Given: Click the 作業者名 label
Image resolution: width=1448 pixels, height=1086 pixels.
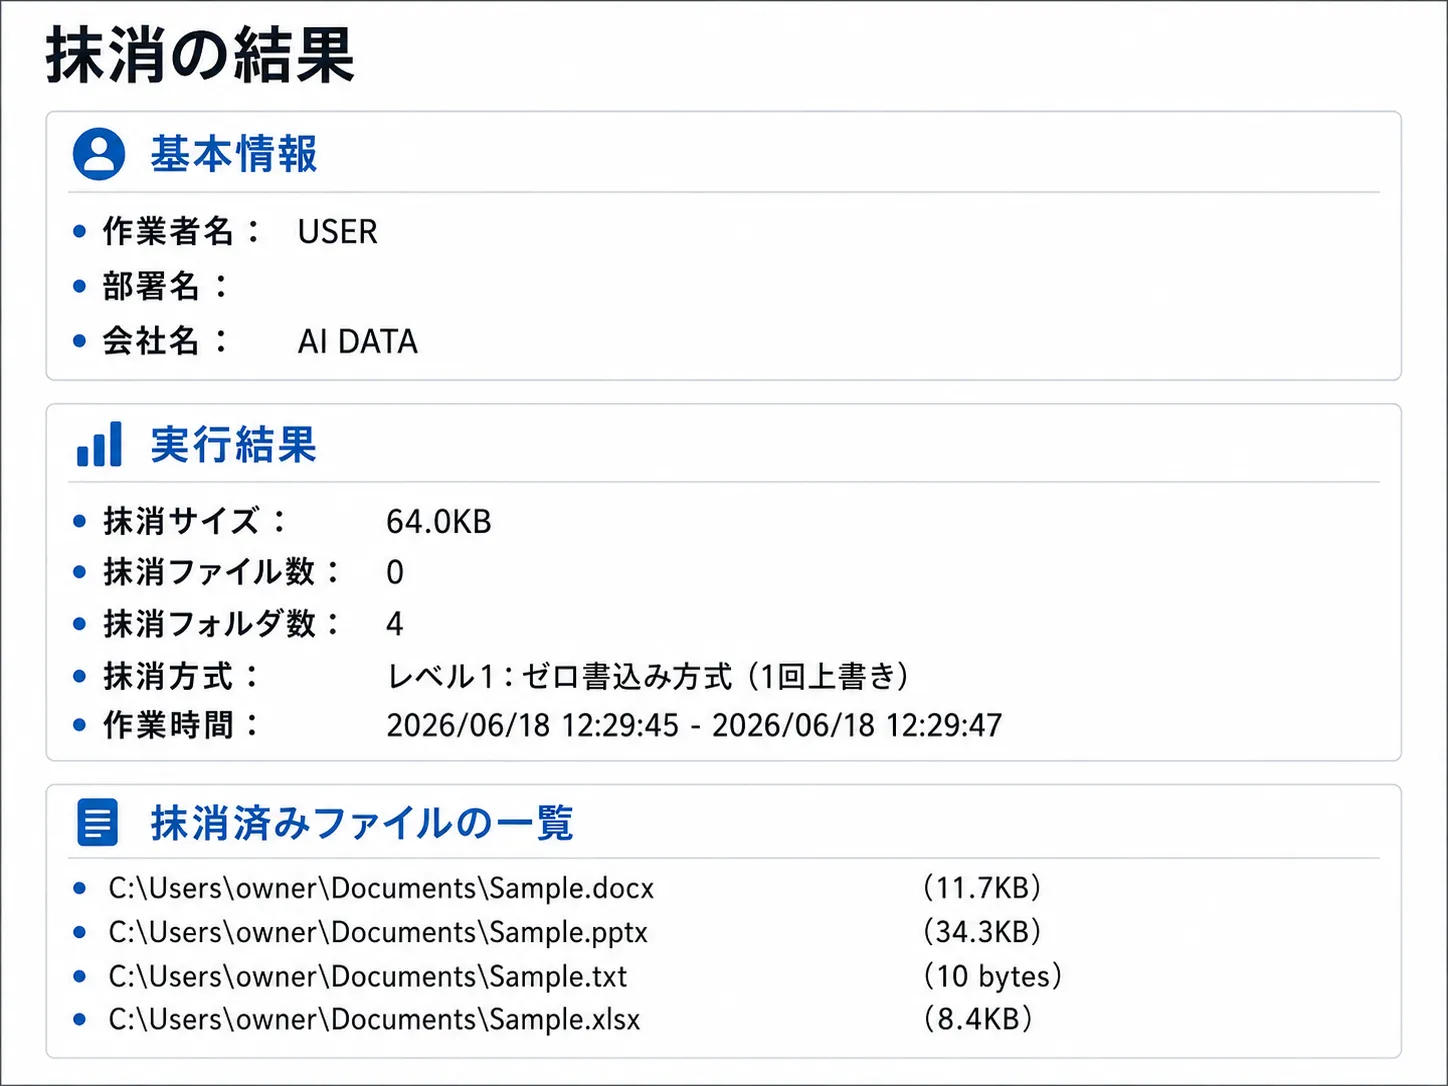Looking at the screenshot, I should click(x=181, y=232).
